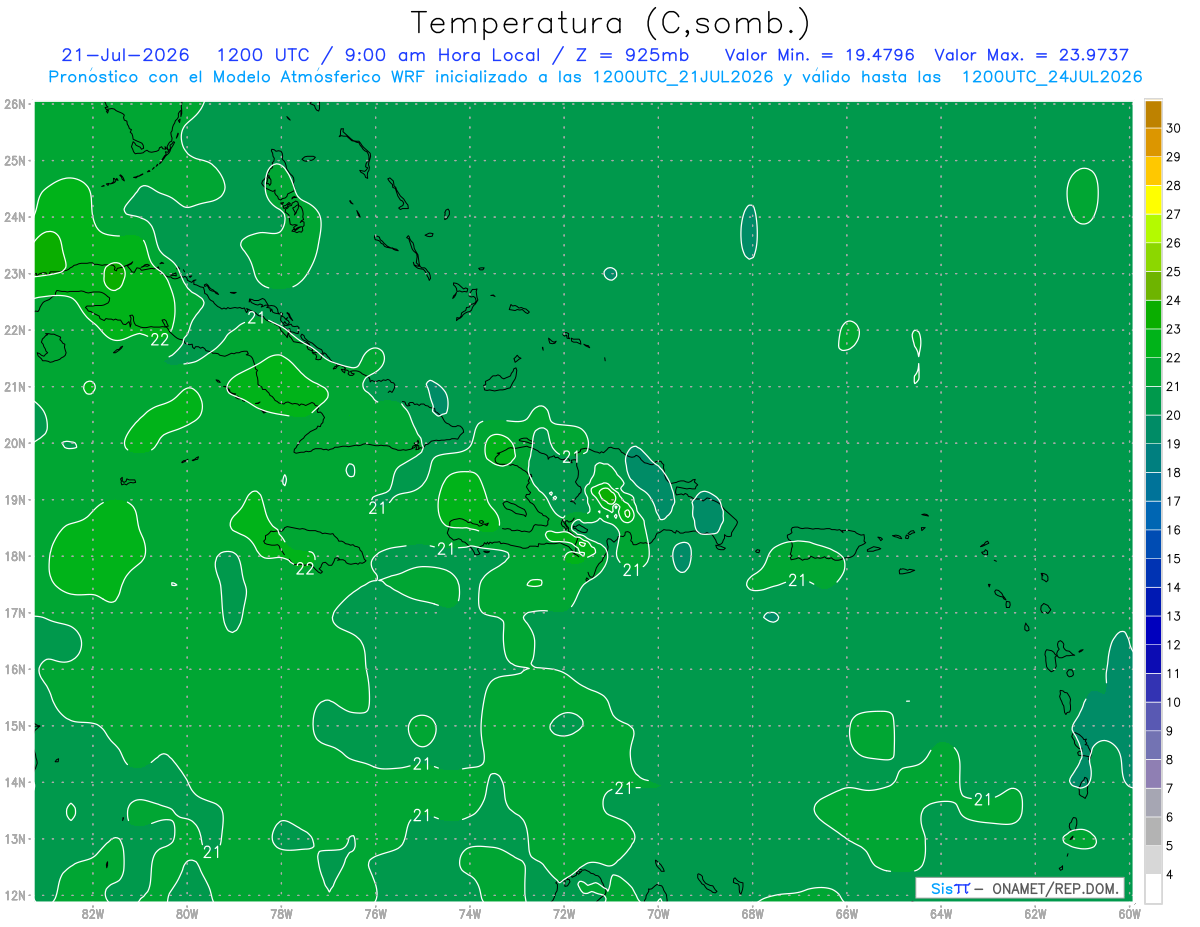Click the latitude label '26N'
Image resolution: width=1200 pixels, height=927 pixels.
click(x=15, y=104)
